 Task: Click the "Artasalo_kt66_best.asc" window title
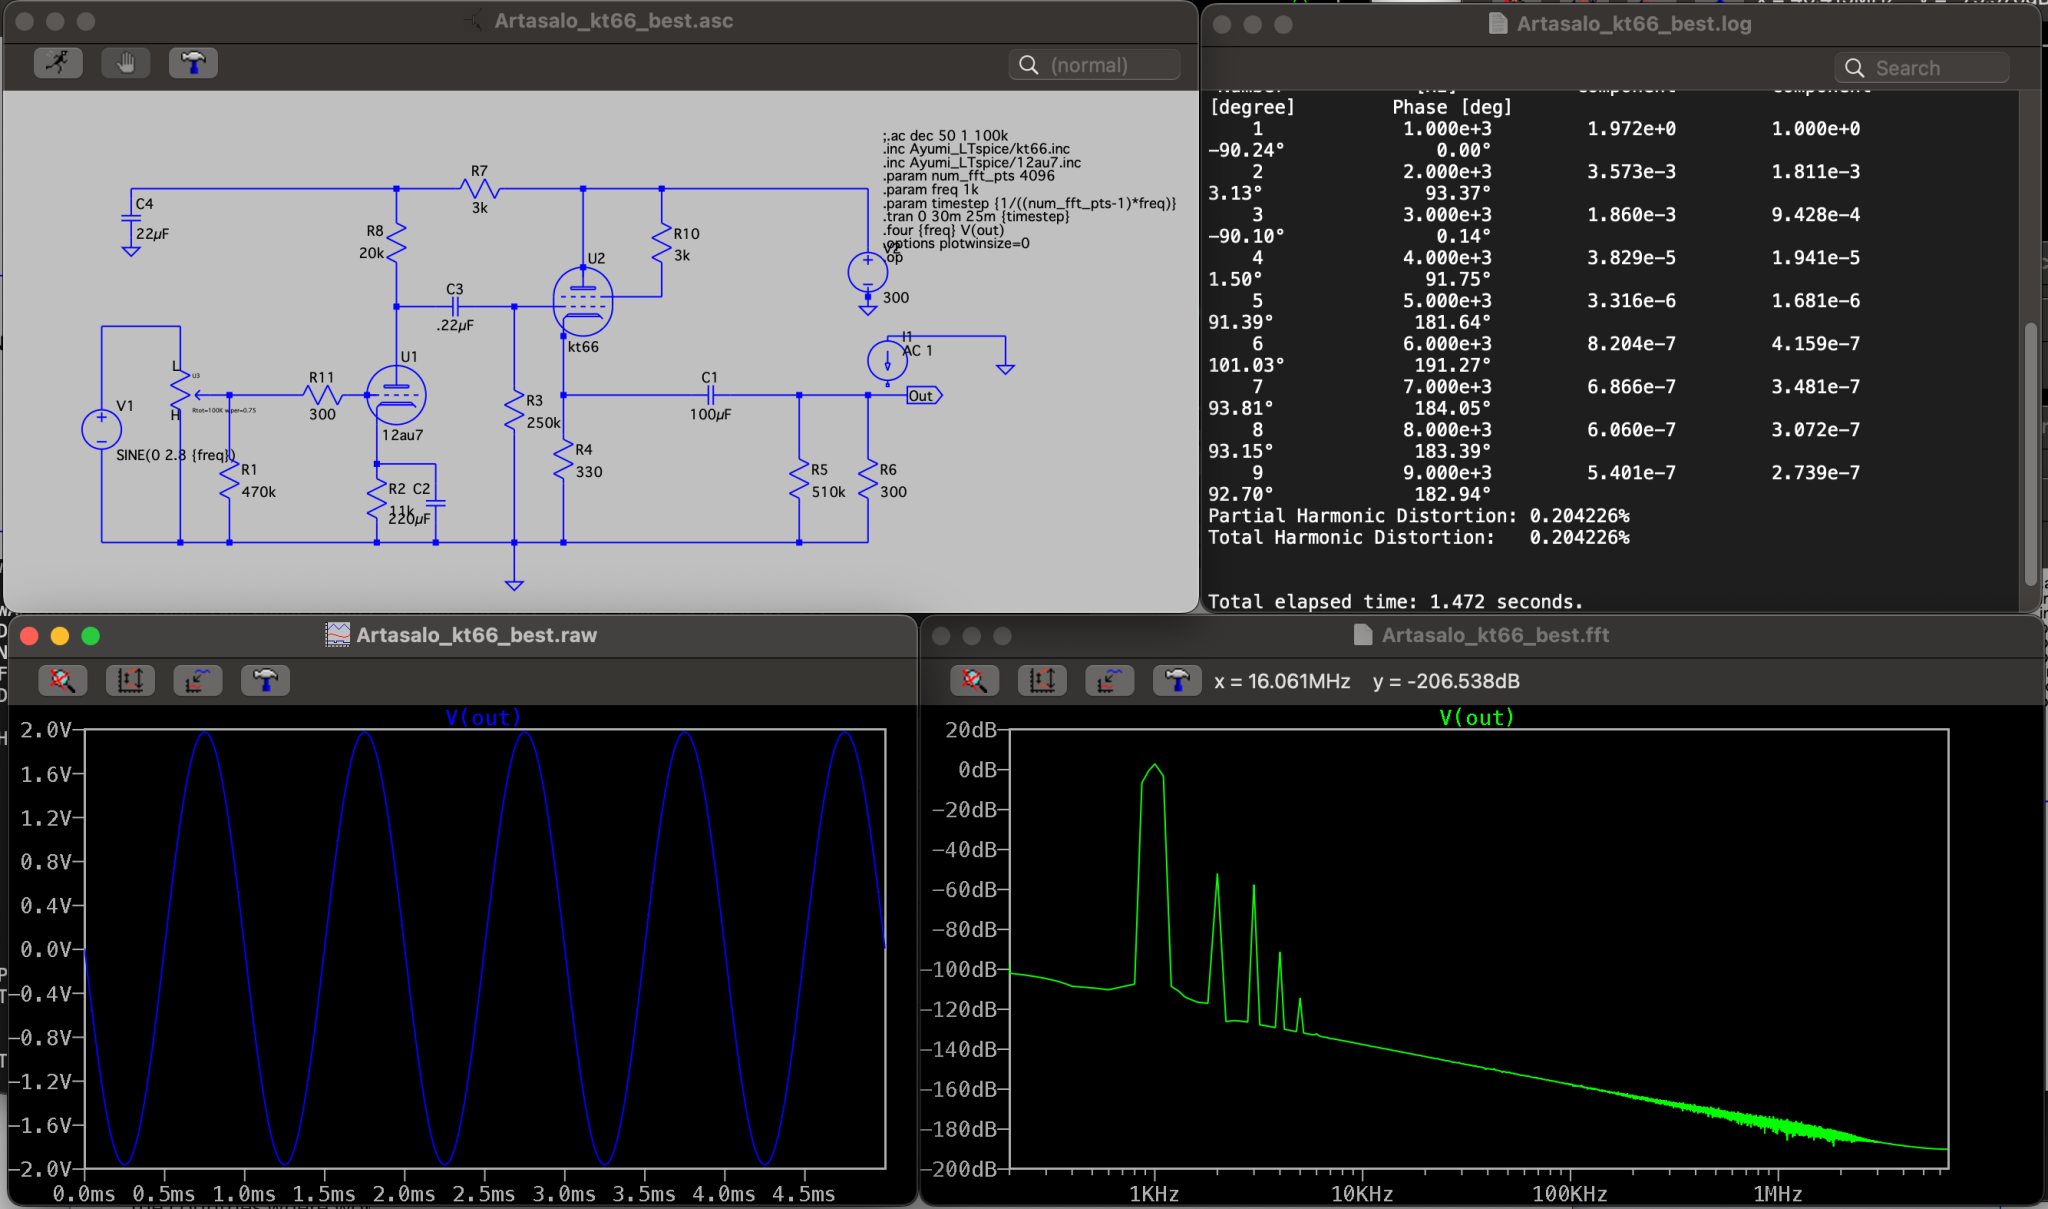click(614, 21)
